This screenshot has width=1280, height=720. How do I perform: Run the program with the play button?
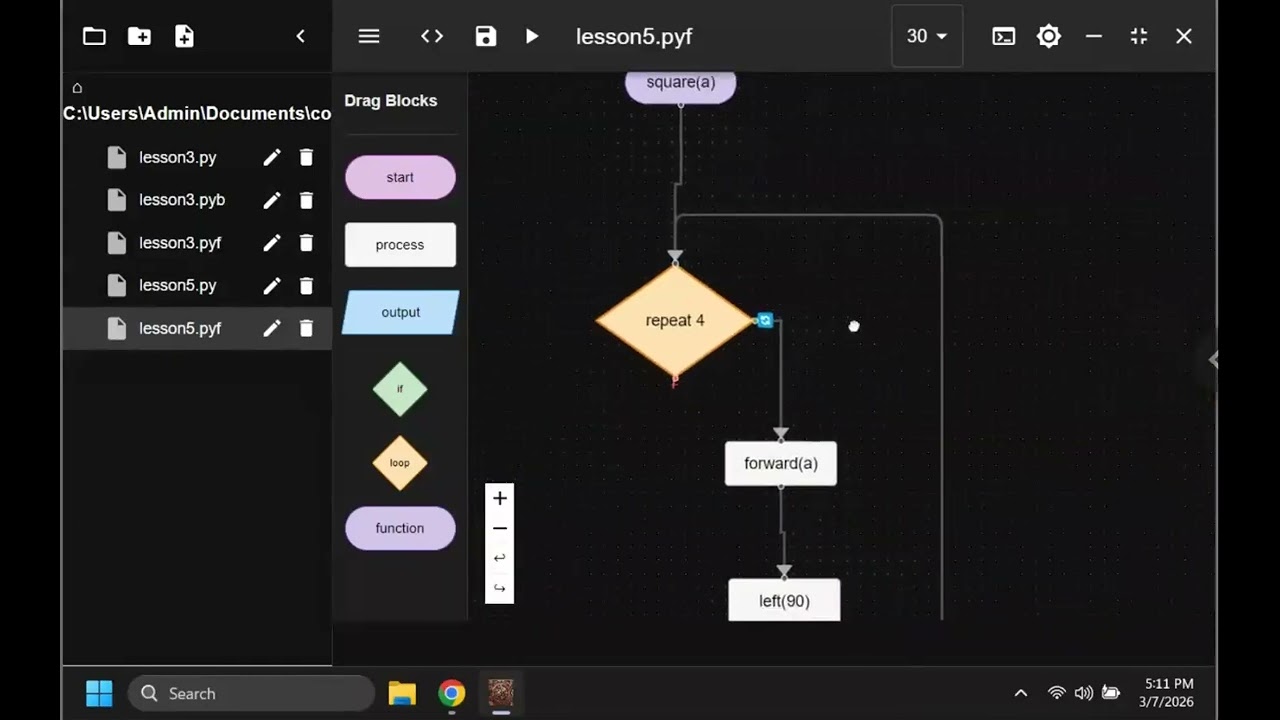532,36
